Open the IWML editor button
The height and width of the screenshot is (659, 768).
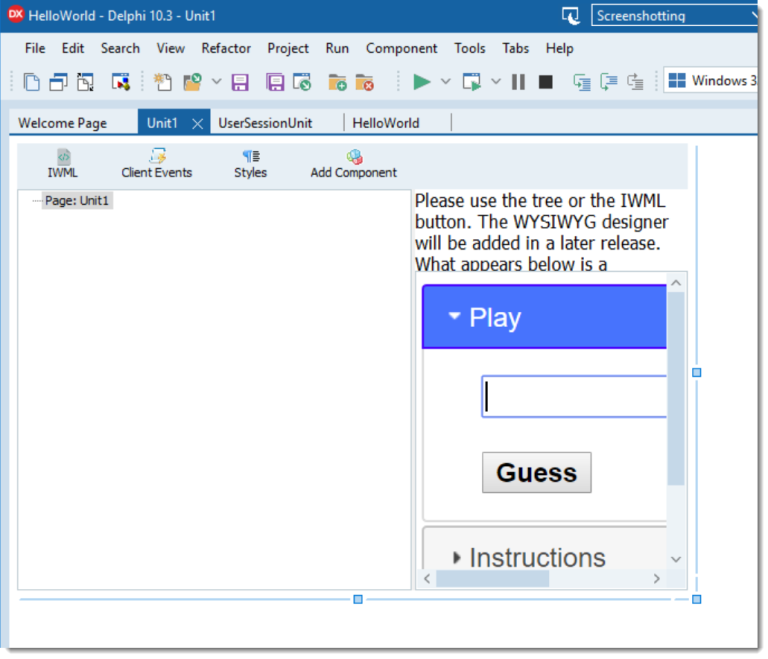(63, 164)
